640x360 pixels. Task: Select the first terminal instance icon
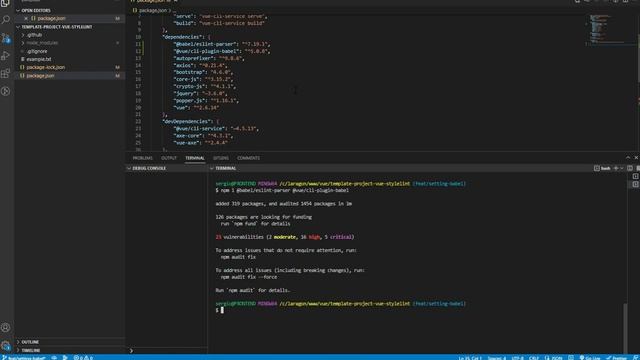(636, 176)
